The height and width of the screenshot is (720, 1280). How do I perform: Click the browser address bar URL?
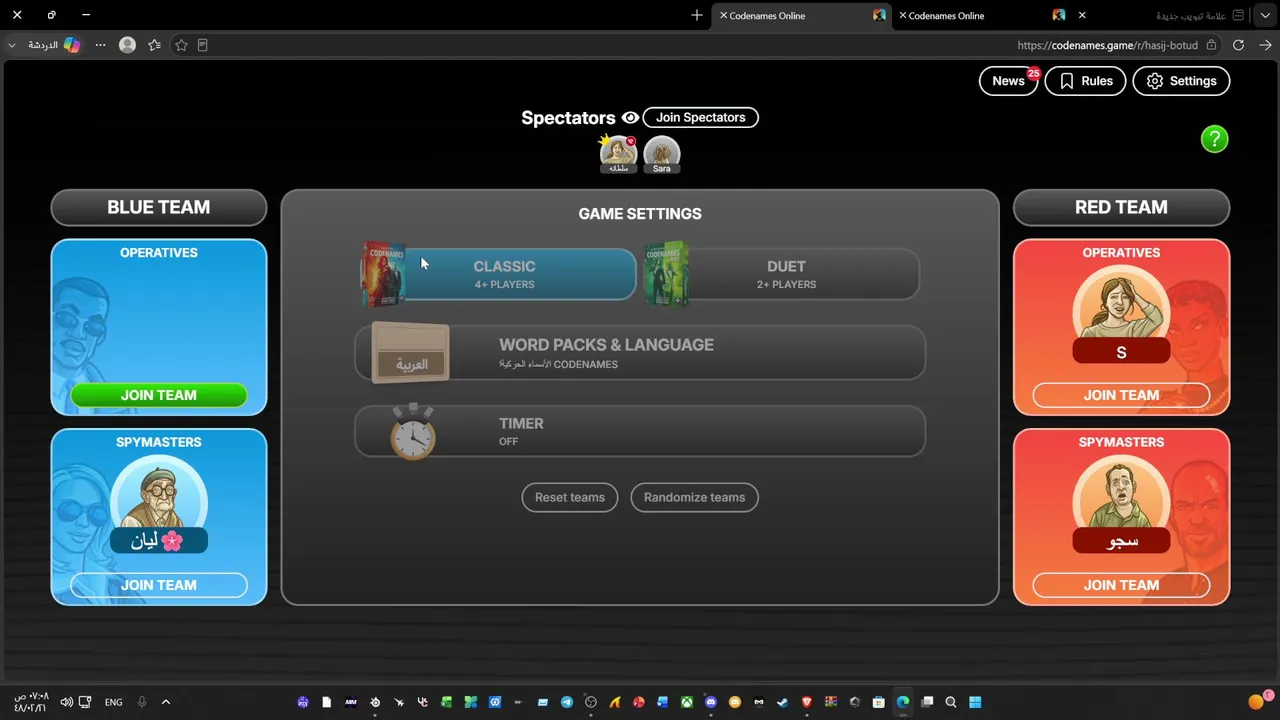(1107, 45)
